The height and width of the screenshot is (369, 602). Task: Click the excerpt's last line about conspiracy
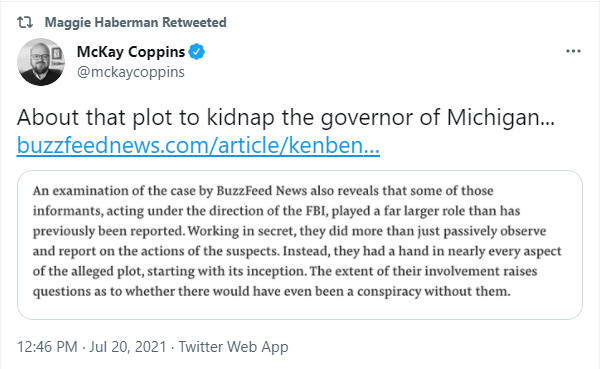click(x=271, y=291)
